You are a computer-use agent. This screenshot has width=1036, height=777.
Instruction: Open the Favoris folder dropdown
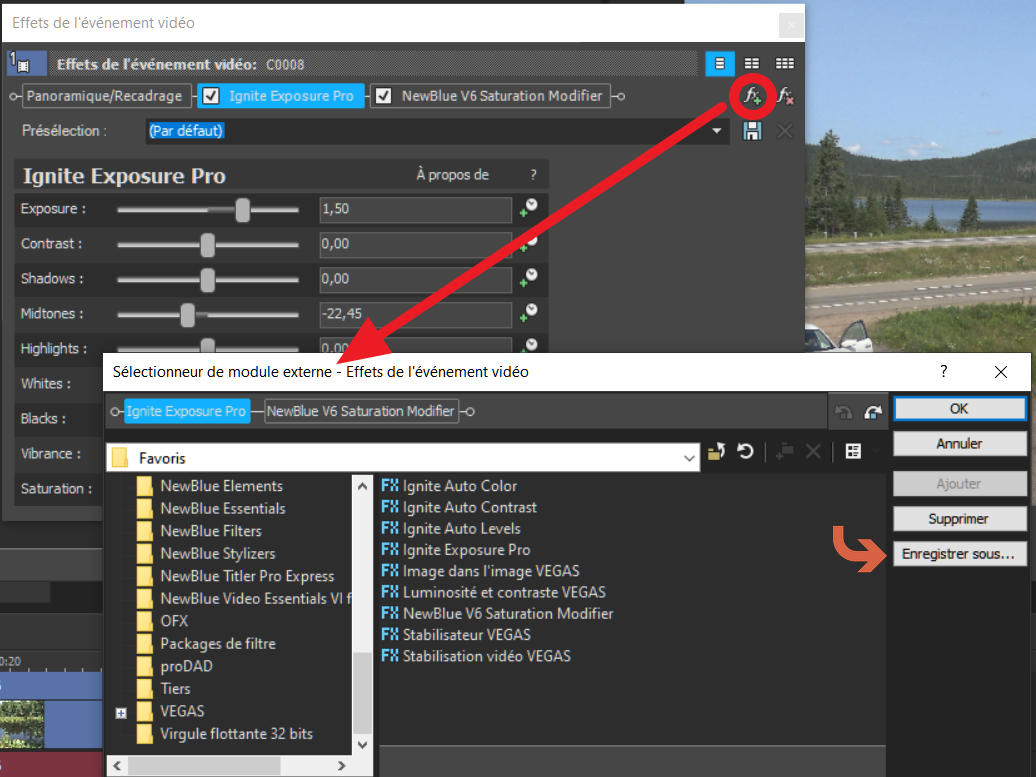pos(688,458)
